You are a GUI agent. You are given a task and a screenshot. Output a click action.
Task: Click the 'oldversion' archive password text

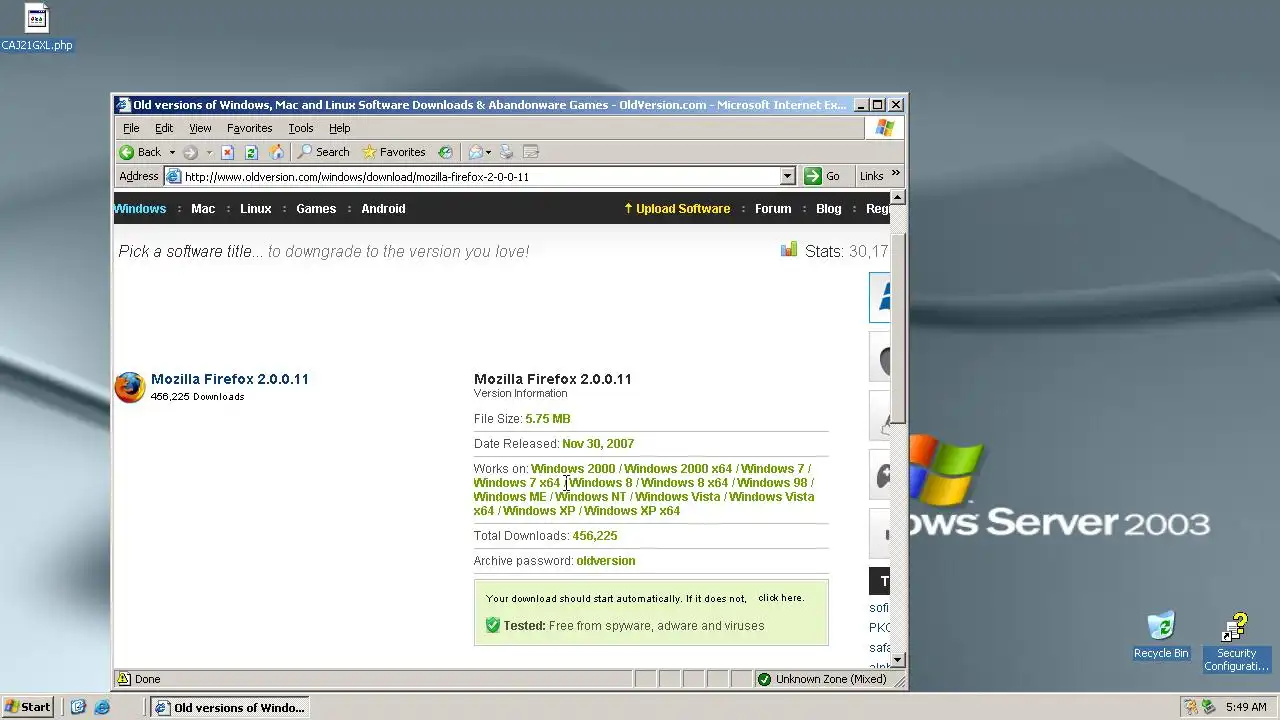(x=606, y=561)
